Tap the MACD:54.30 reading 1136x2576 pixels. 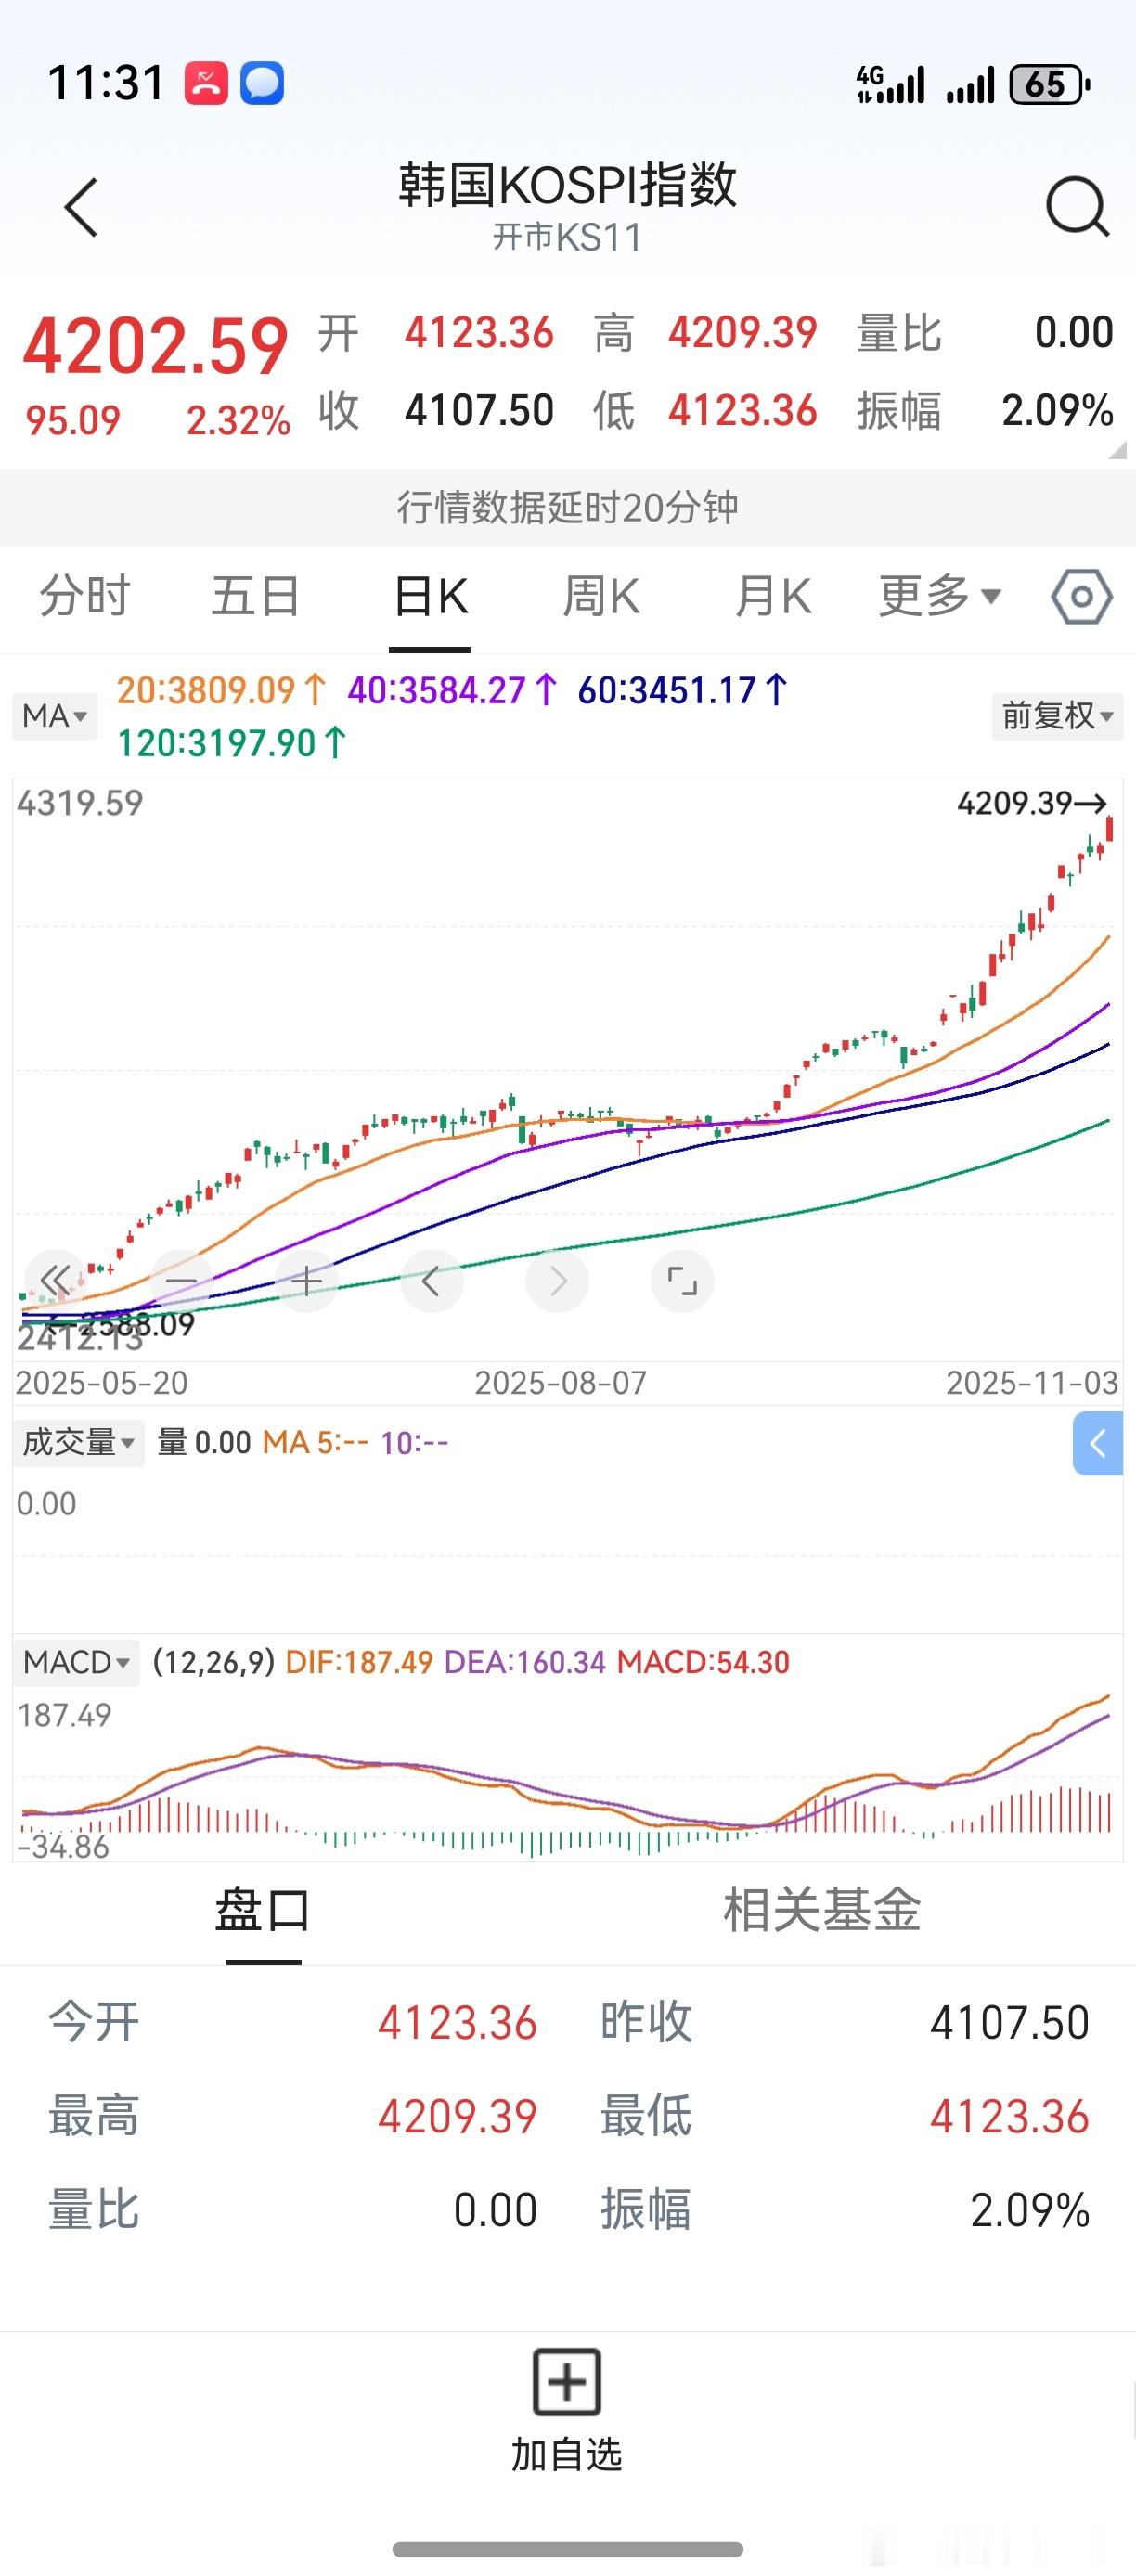click(703, 1662)
